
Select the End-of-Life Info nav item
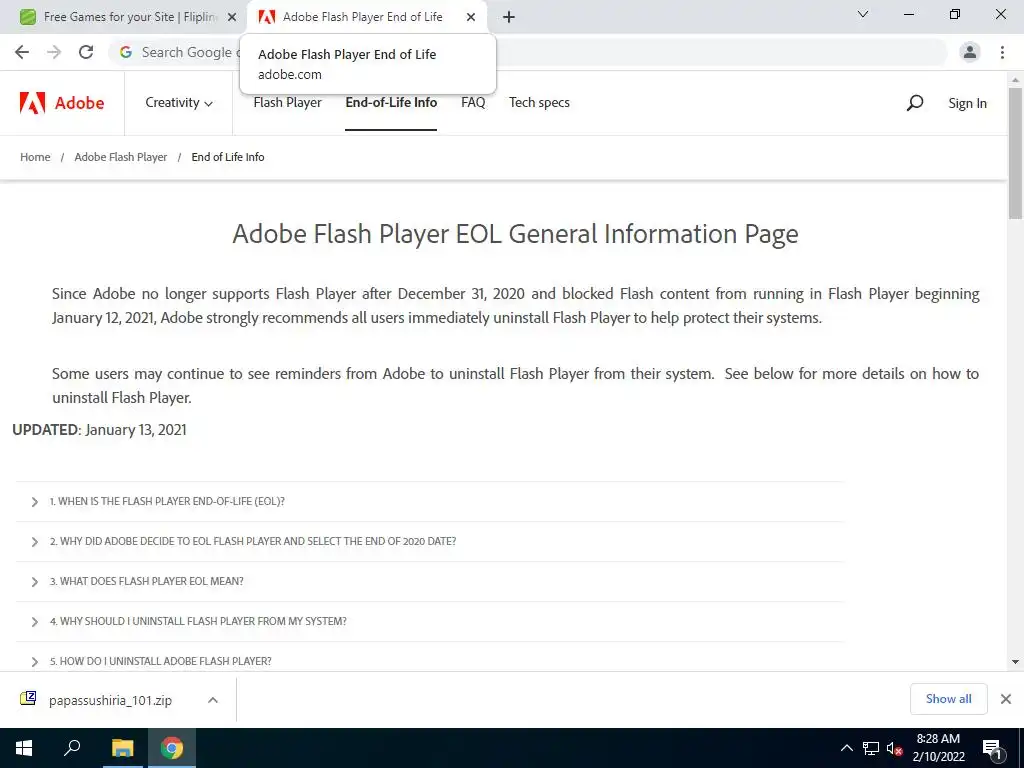[391, 103]
